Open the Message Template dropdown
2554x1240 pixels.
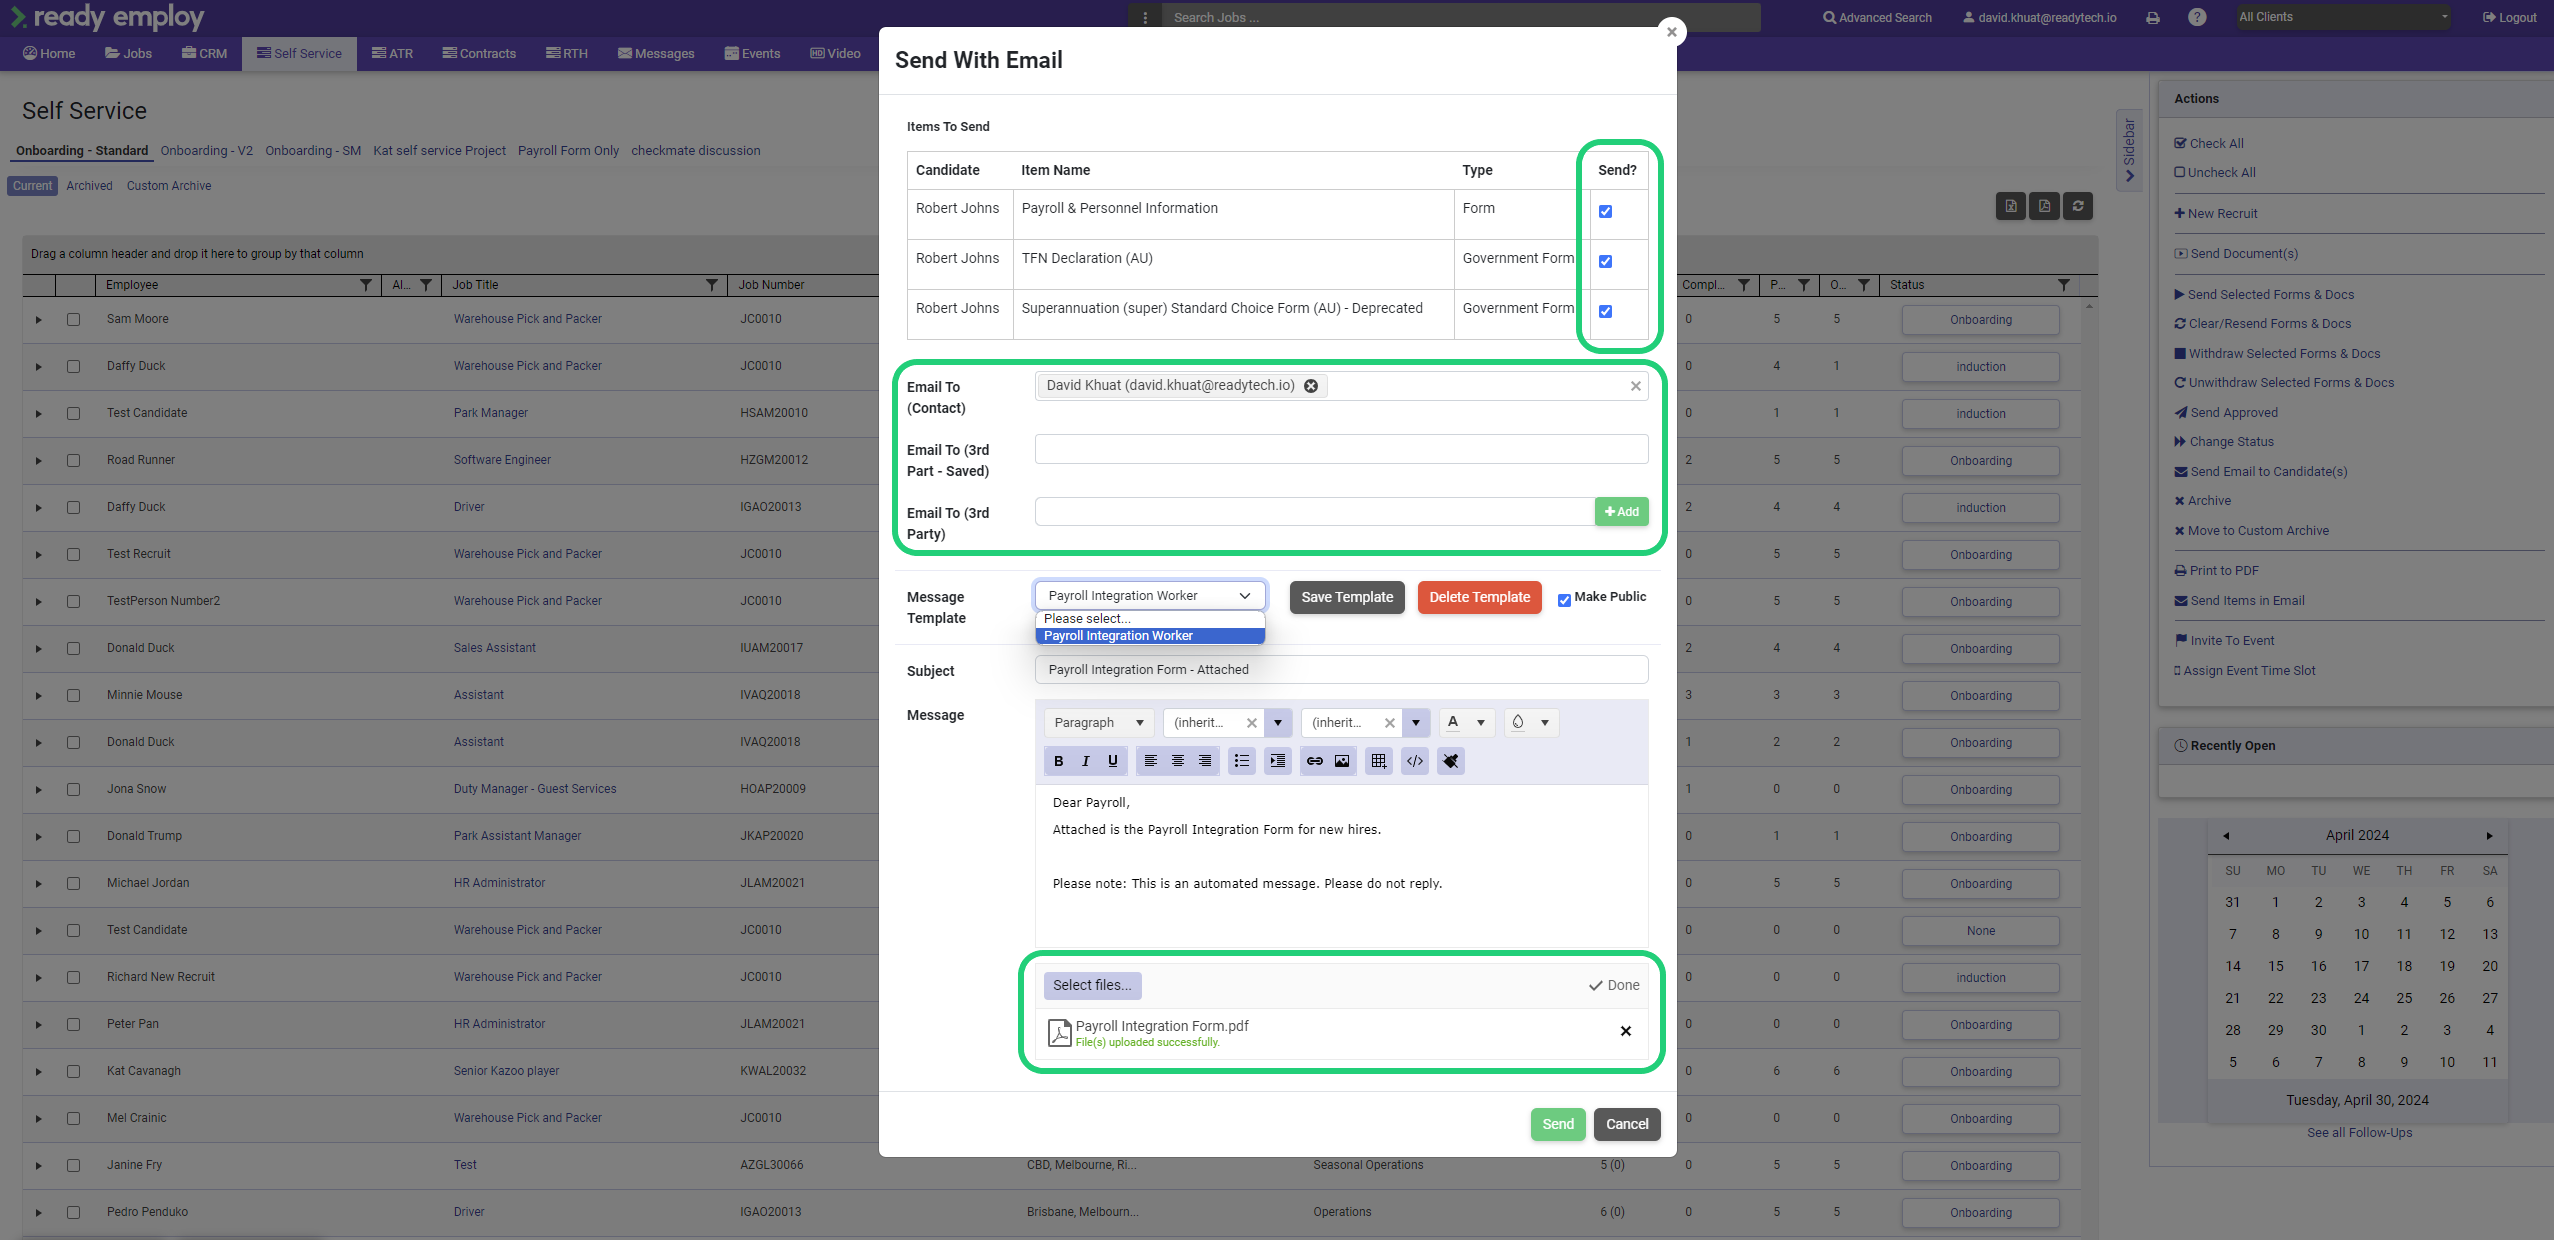tap(1150, 596)
